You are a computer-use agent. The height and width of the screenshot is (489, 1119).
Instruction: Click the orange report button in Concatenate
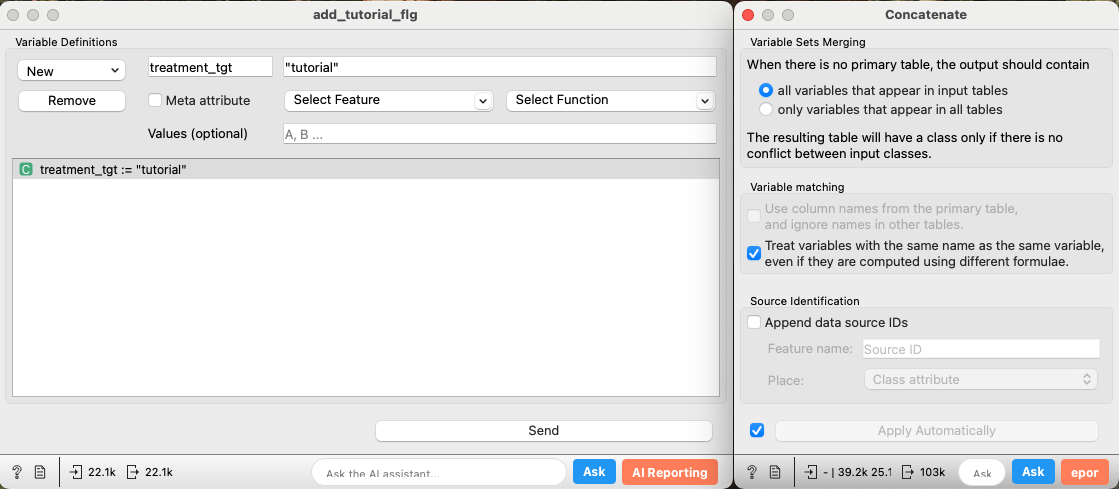coord(1083,472)
